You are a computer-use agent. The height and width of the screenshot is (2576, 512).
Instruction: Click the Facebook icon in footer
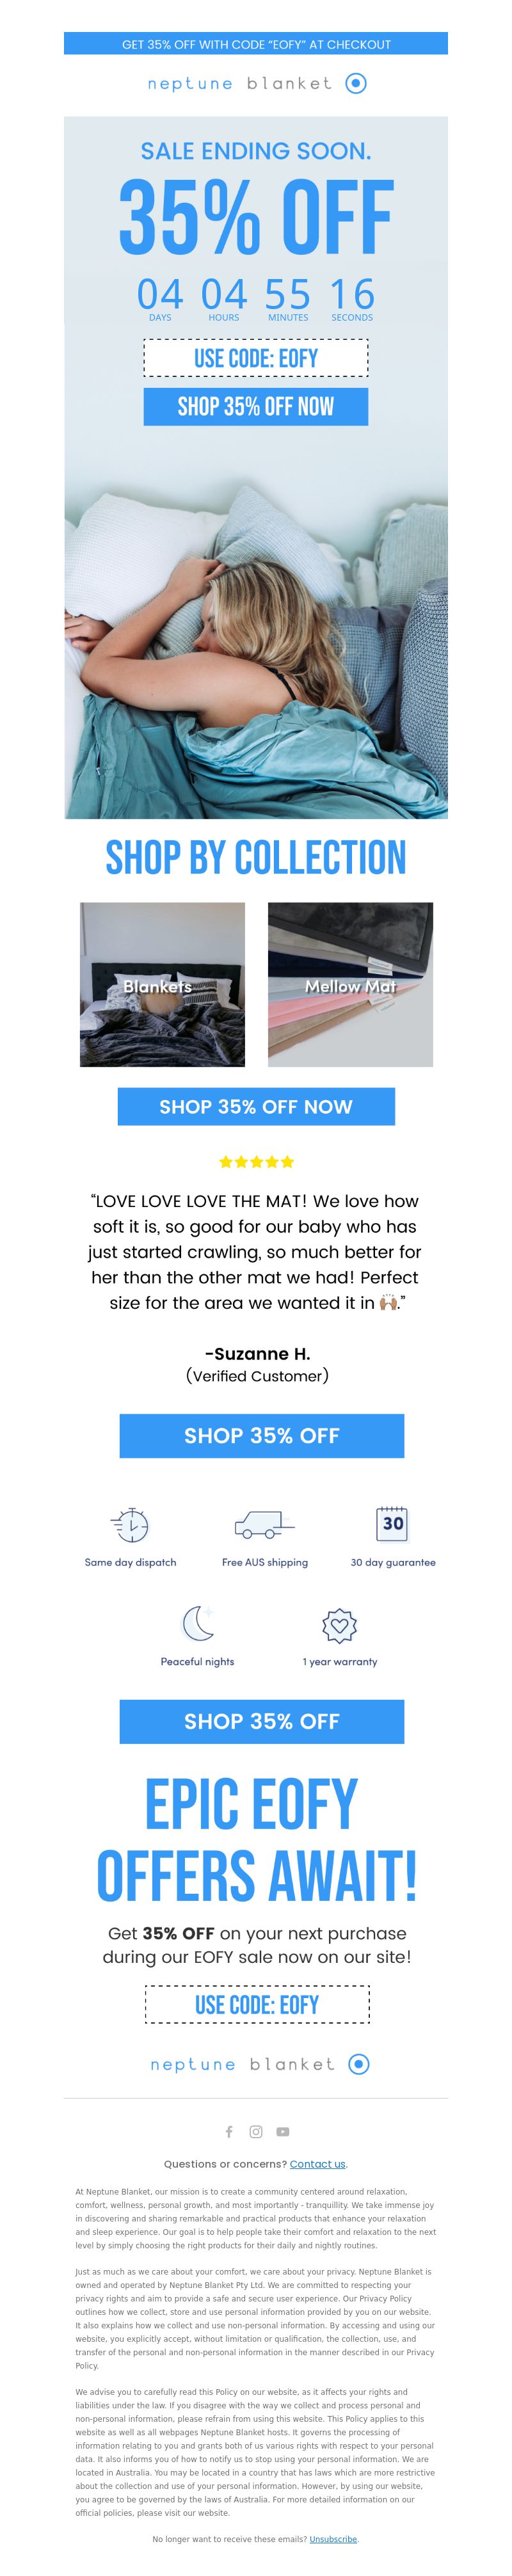(x=229, y=2131)
